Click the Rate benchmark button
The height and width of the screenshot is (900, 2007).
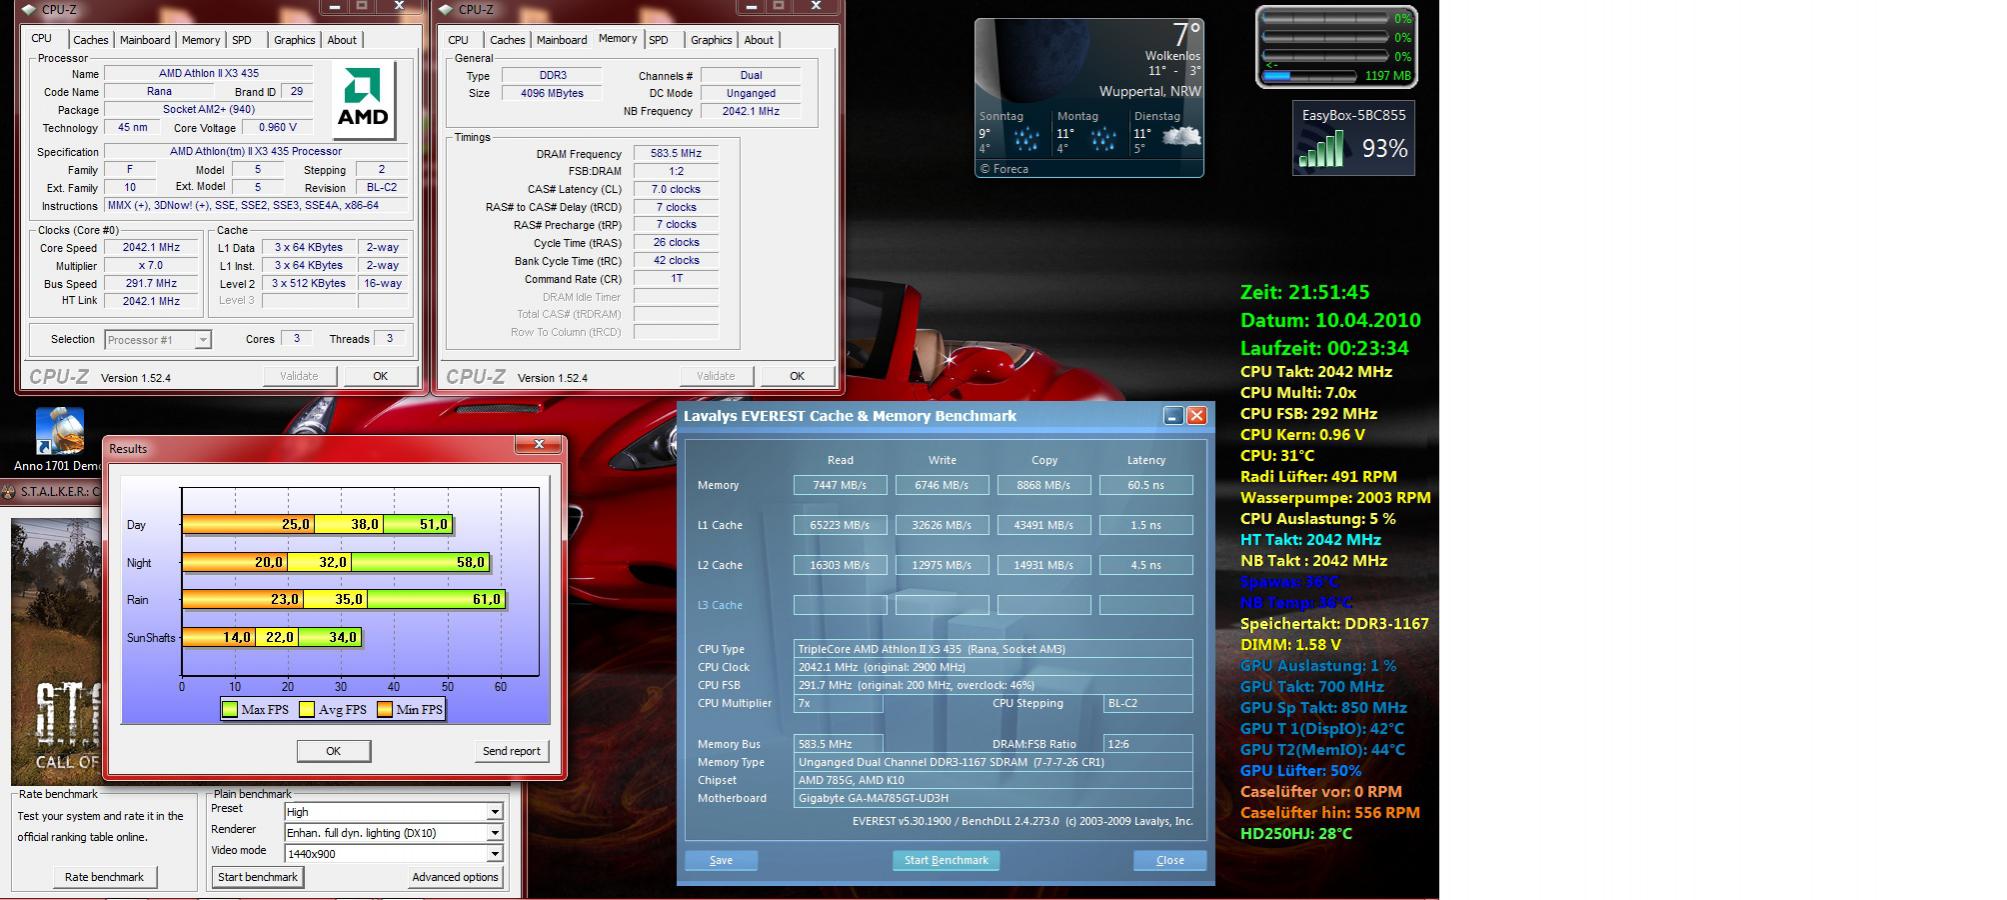104,877
